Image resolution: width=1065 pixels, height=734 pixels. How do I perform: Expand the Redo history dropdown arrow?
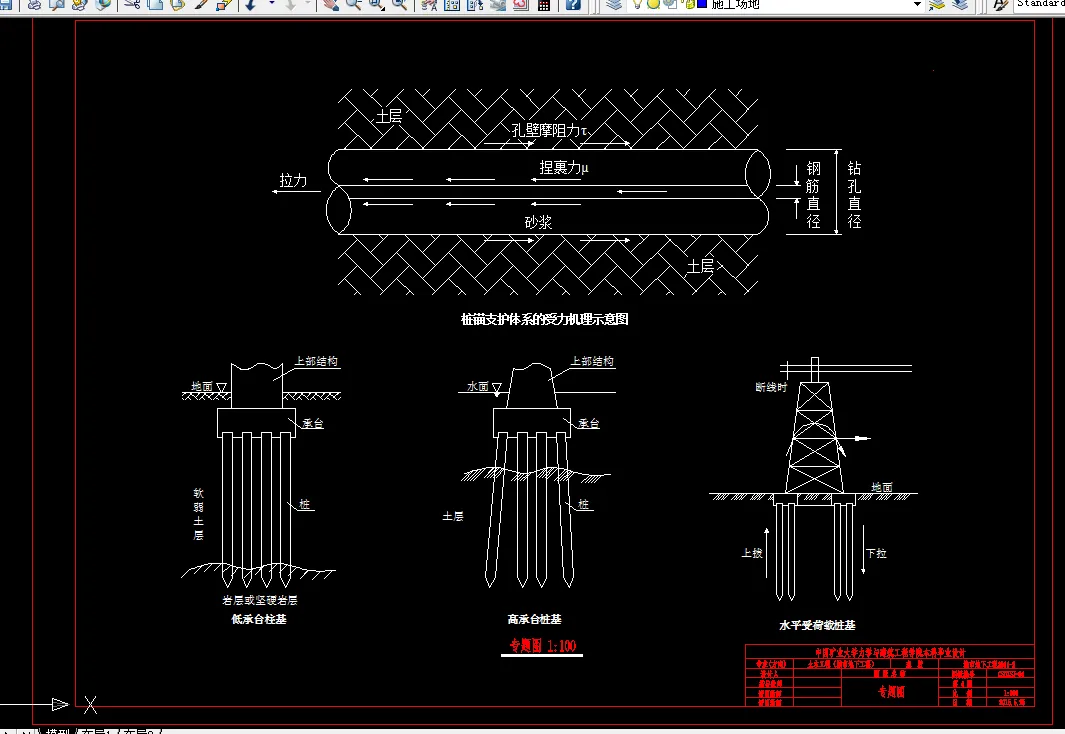point(307,4)
